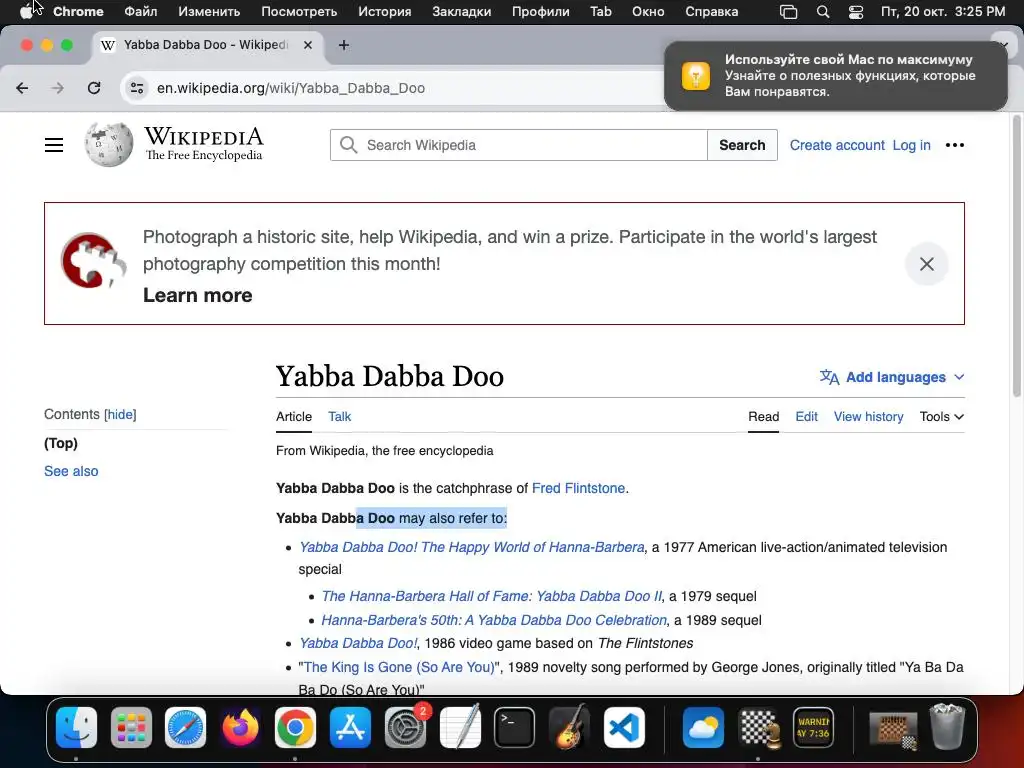Open Visual Studio Code from dock
Image resolution: width=1024 pixels, height=768 pixels.
(624, 728)
